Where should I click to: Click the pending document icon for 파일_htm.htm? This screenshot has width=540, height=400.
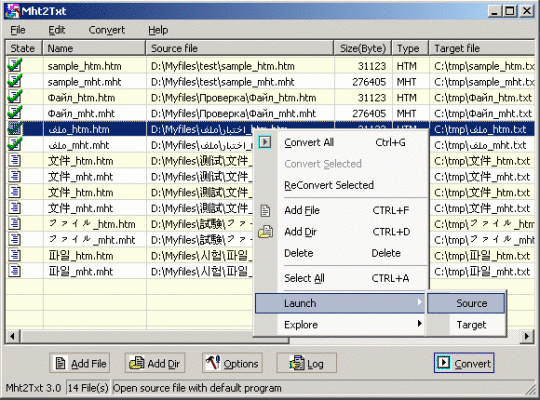click(x=15, y=255)
